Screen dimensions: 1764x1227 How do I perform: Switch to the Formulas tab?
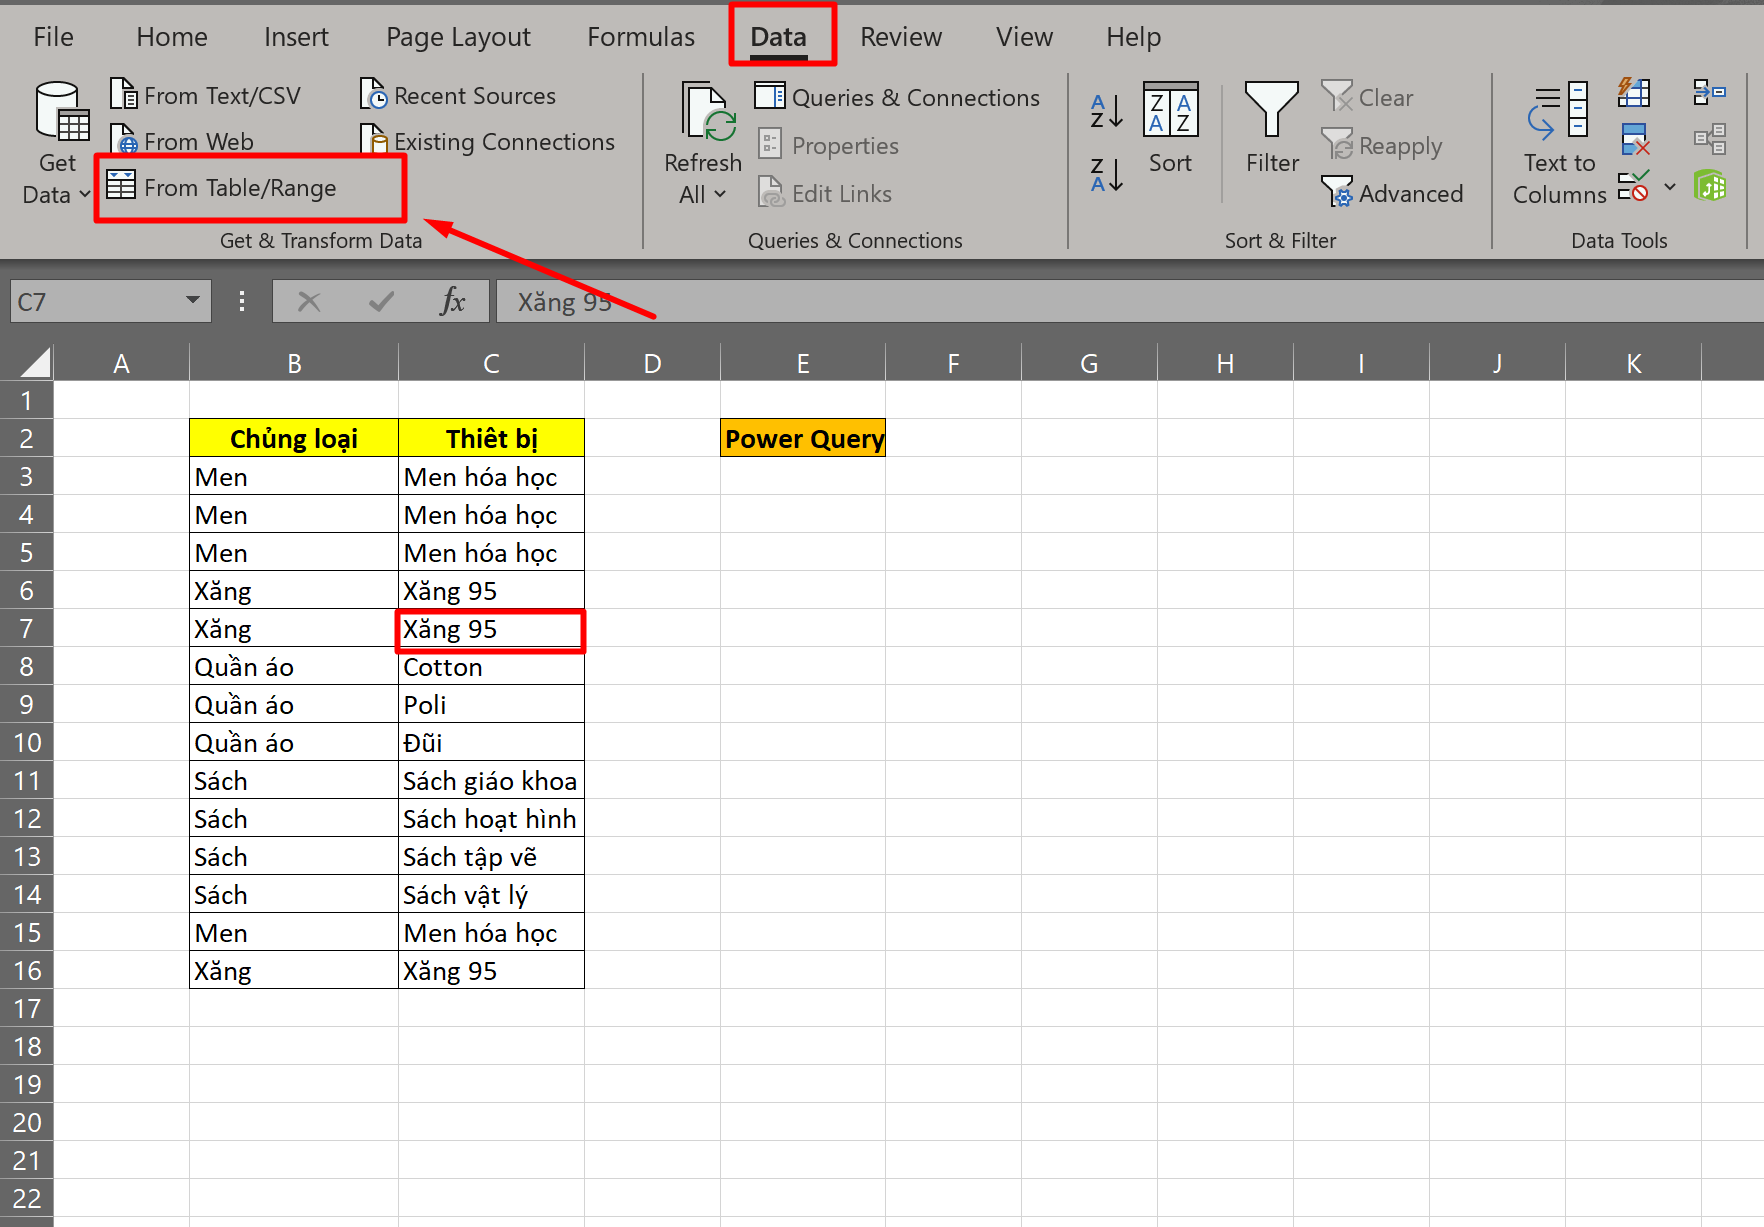[640, 36]
